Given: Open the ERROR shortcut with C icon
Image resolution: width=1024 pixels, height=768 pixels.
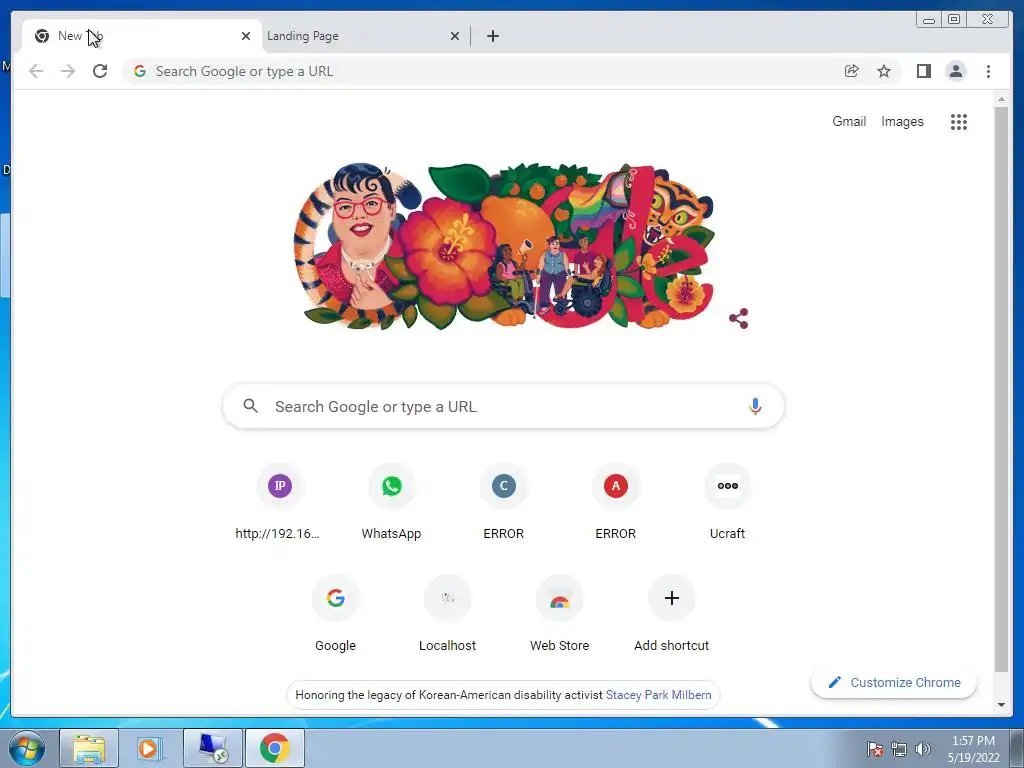Looking at the screenshot, I should click(x=504, y=502).
